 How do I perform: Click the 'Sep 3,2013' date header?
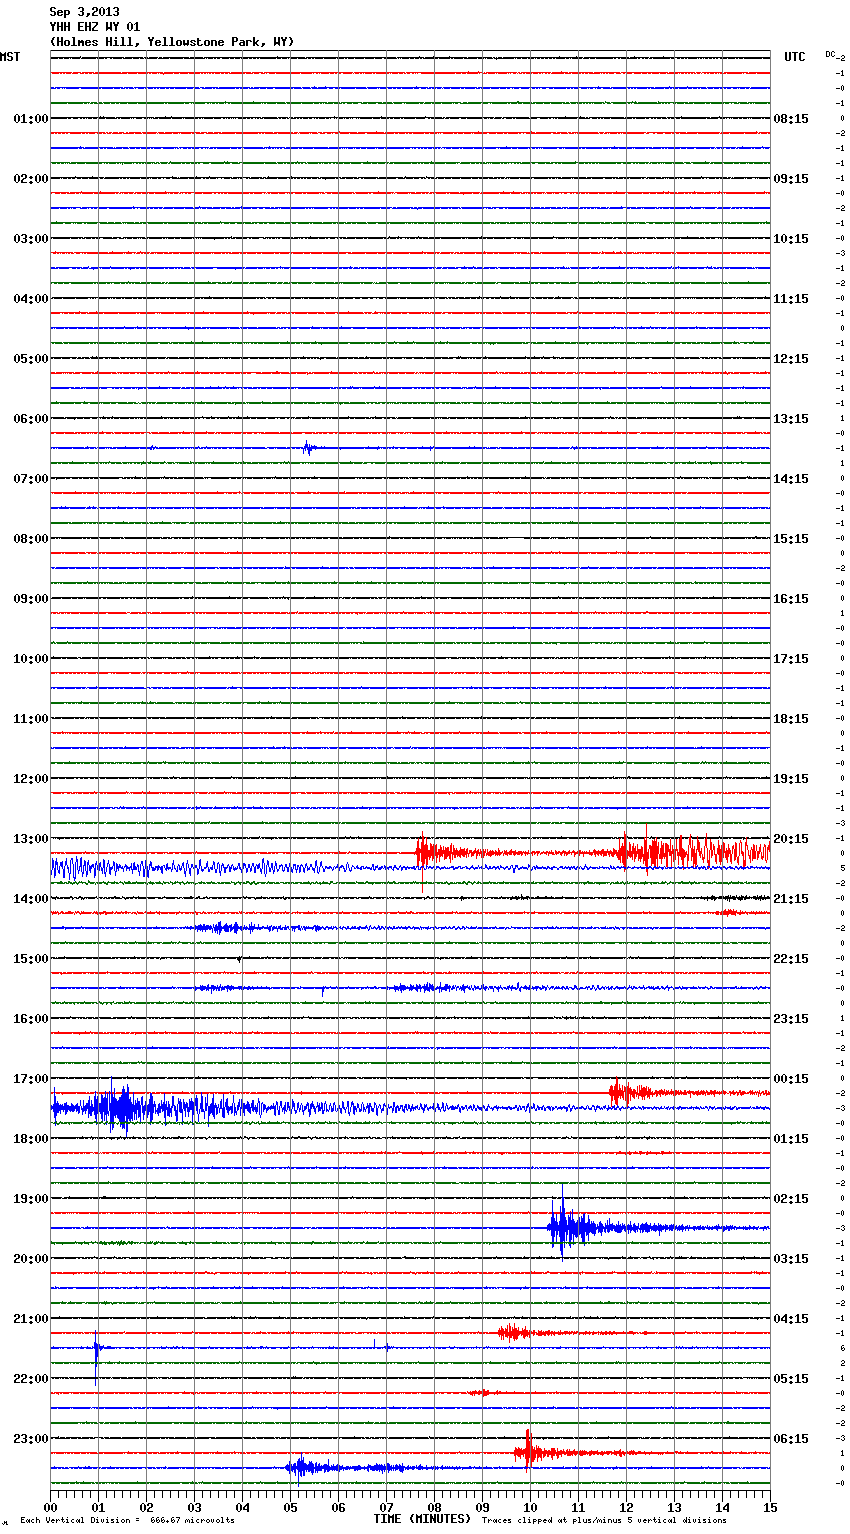coord(84,12)
